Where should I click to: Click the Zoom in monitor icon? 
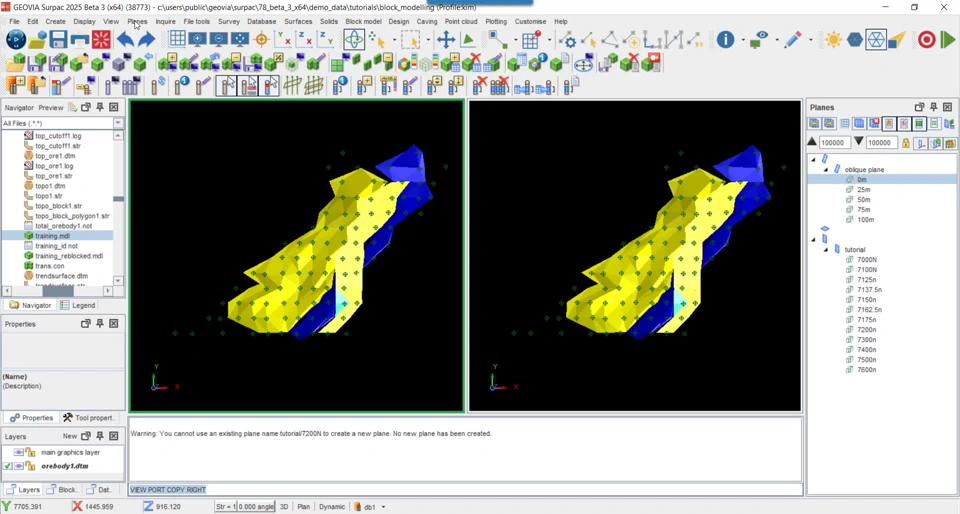[x=197, y=39]
